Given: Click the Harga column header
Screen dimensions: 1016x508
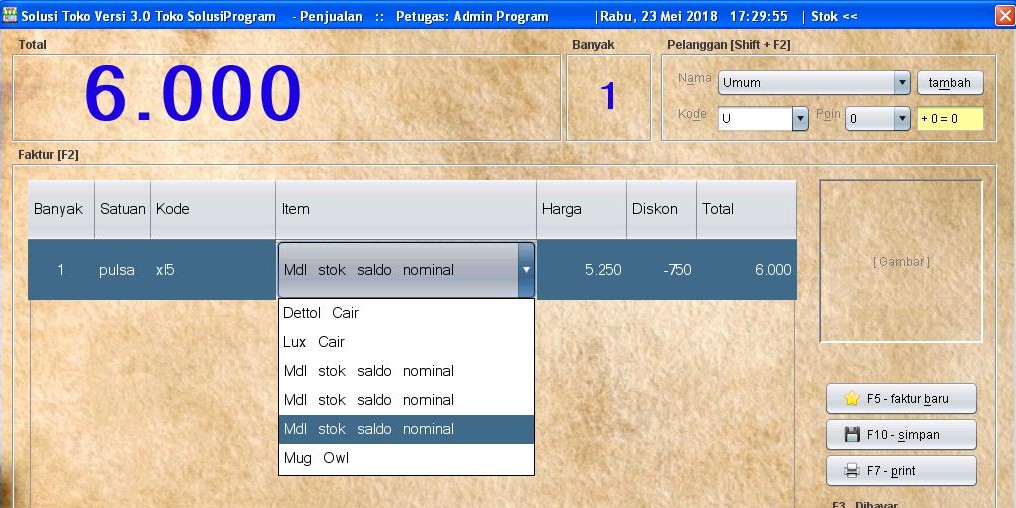Looking at the screenshot, I should 581,209.
